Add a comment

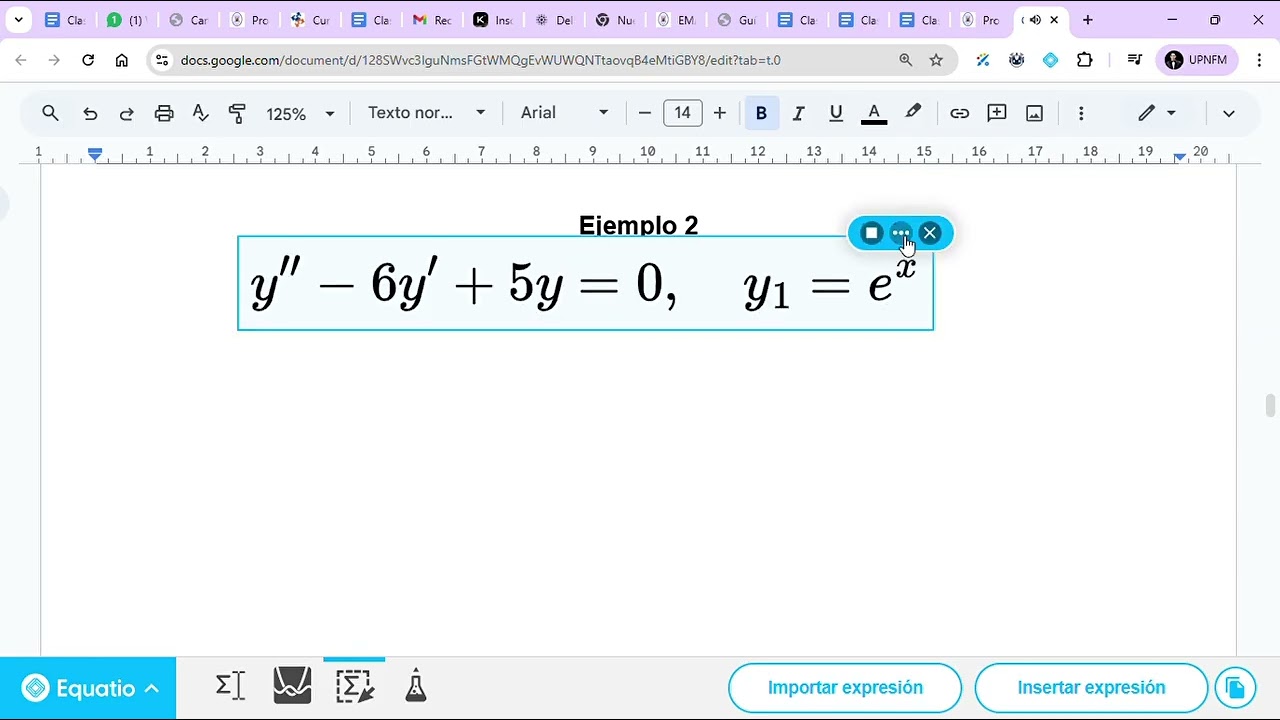[997, 113]
